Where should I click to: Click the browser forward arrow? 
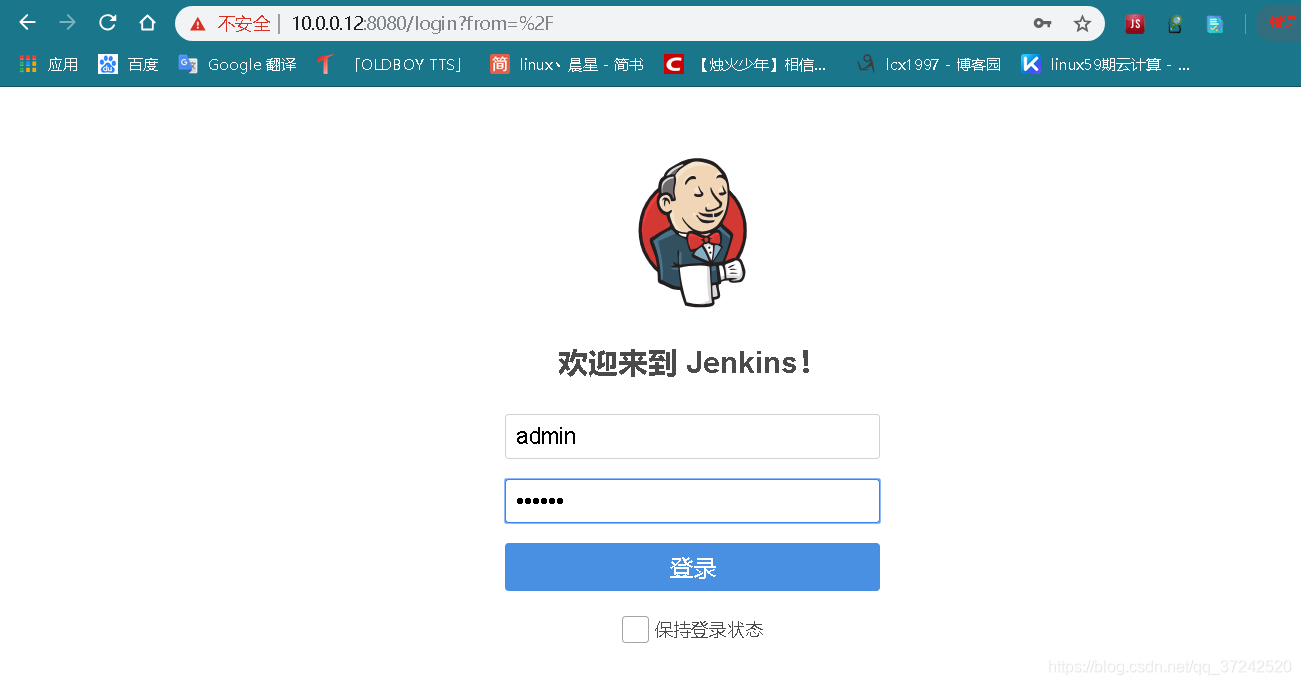pos(67,23)
